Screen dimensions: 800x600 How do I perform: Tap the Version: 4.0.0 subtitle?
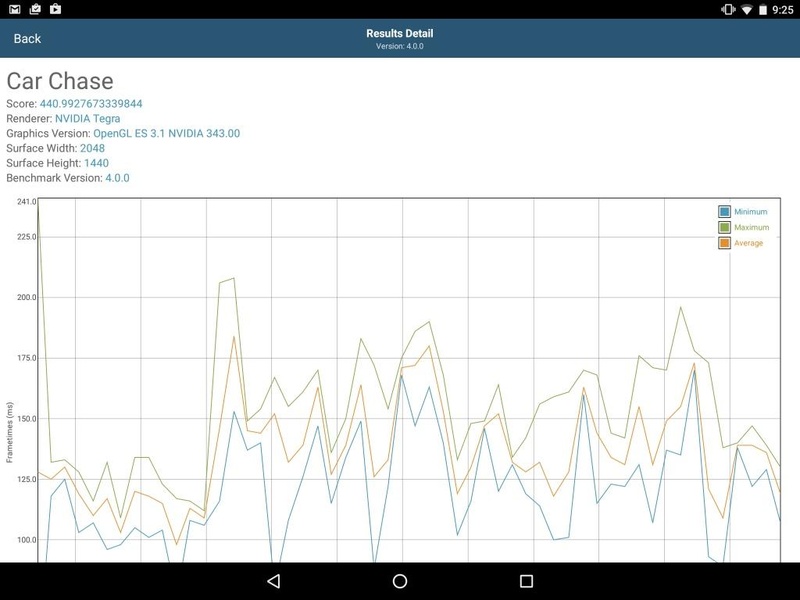[x=399, y=46]
